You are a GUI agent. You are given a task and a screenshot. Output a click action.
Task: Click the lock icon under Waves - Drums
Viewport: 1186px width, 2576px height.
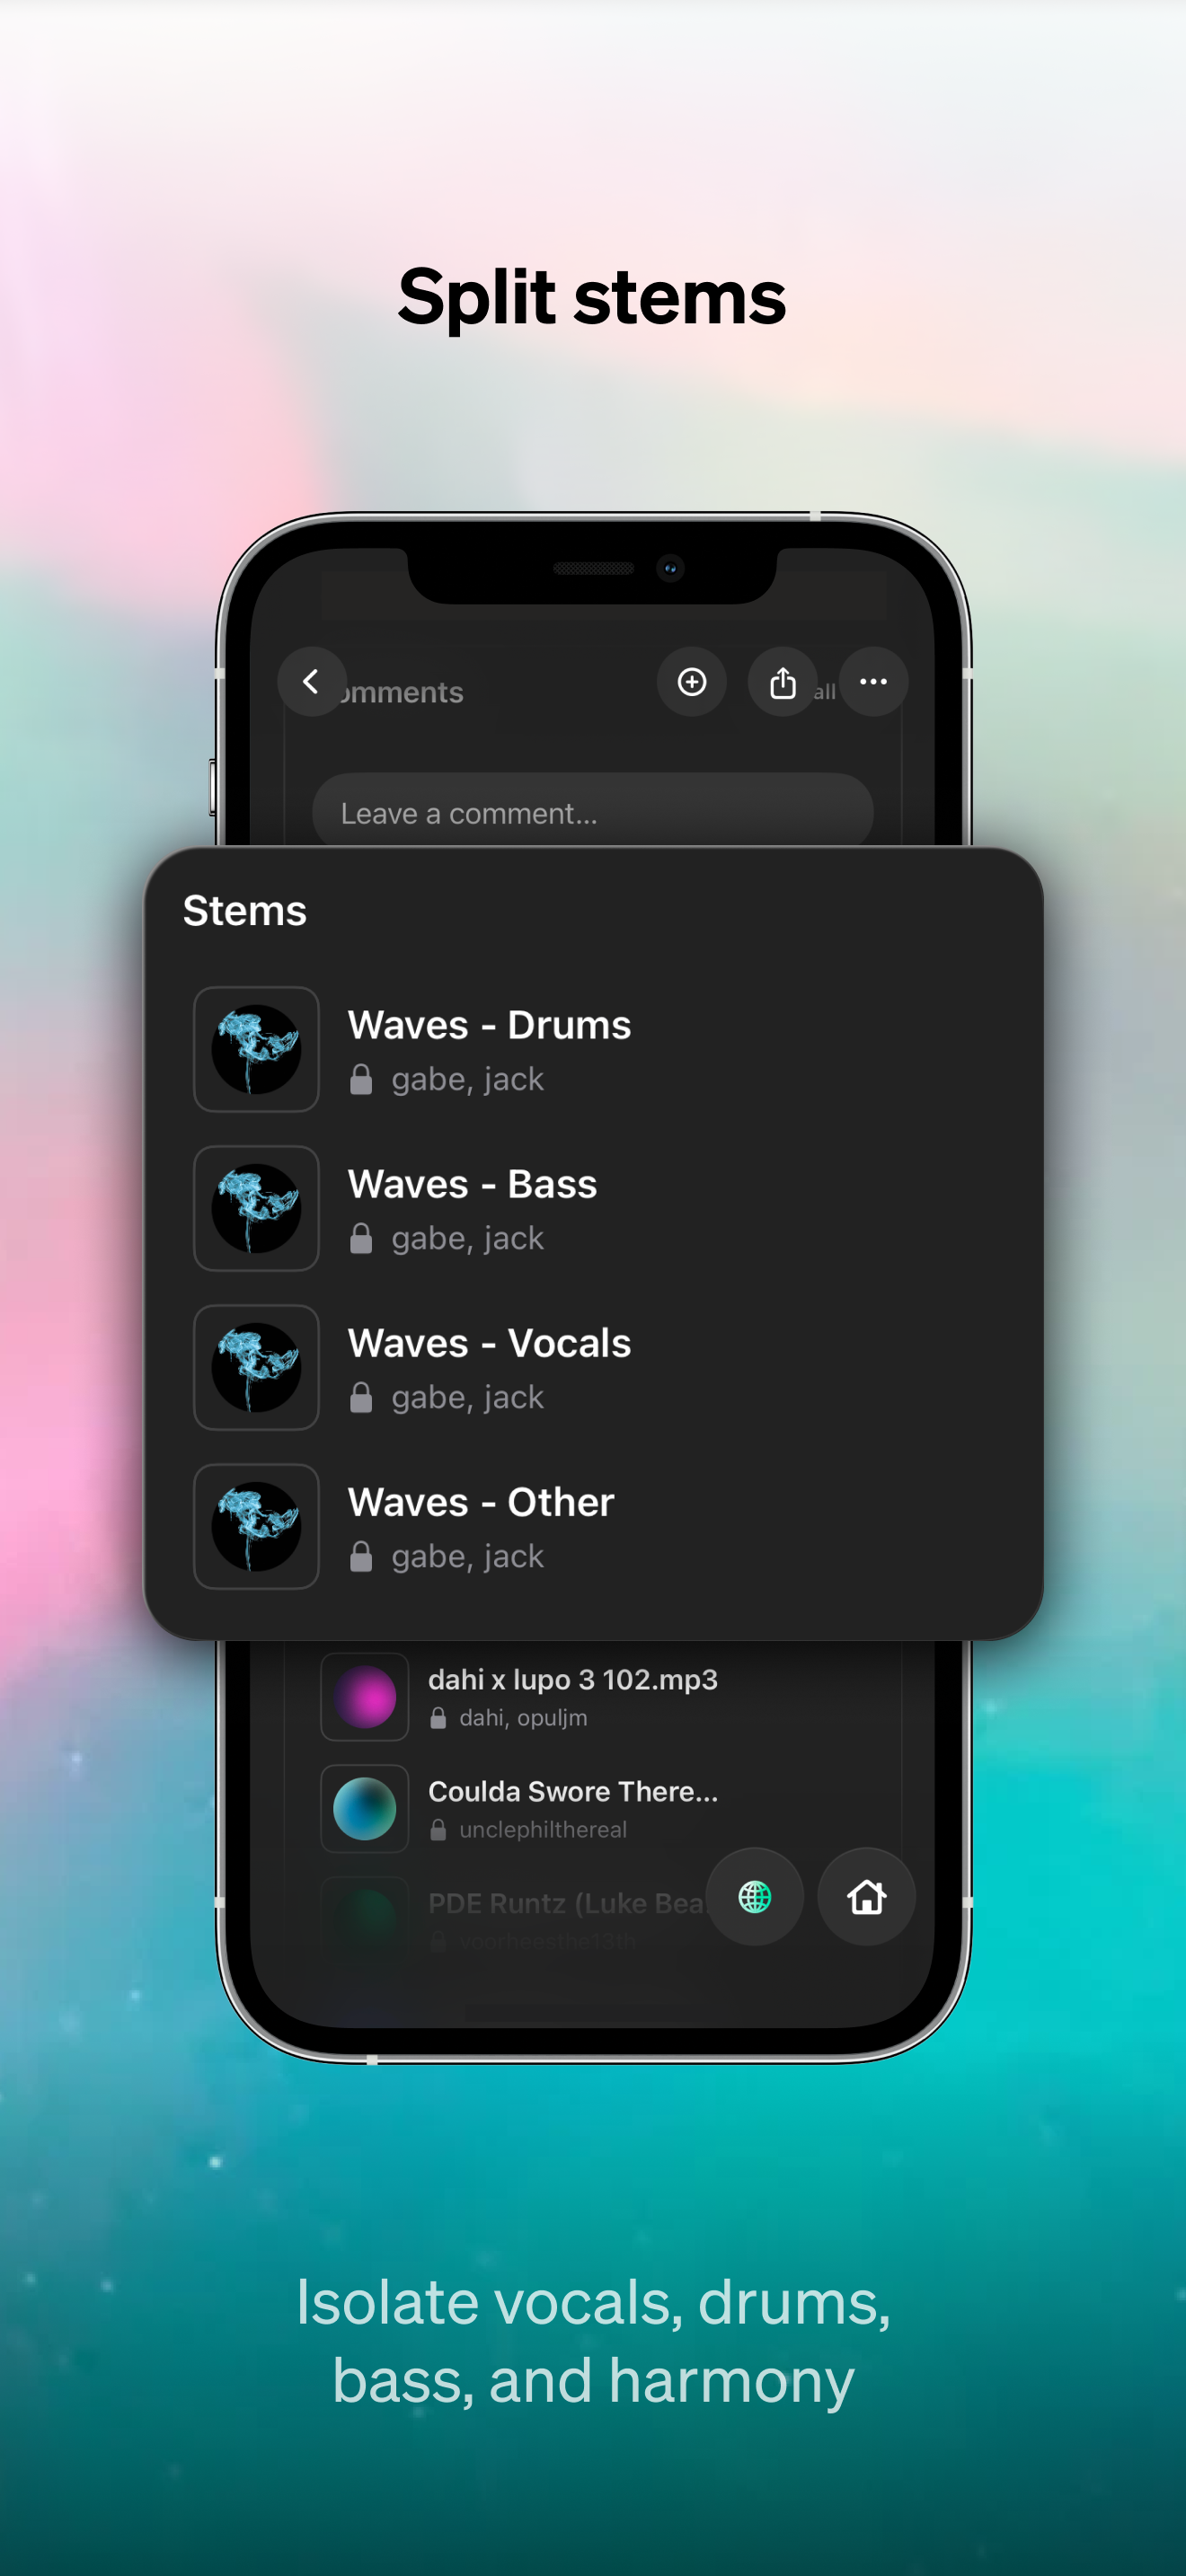coord(361,1080)
